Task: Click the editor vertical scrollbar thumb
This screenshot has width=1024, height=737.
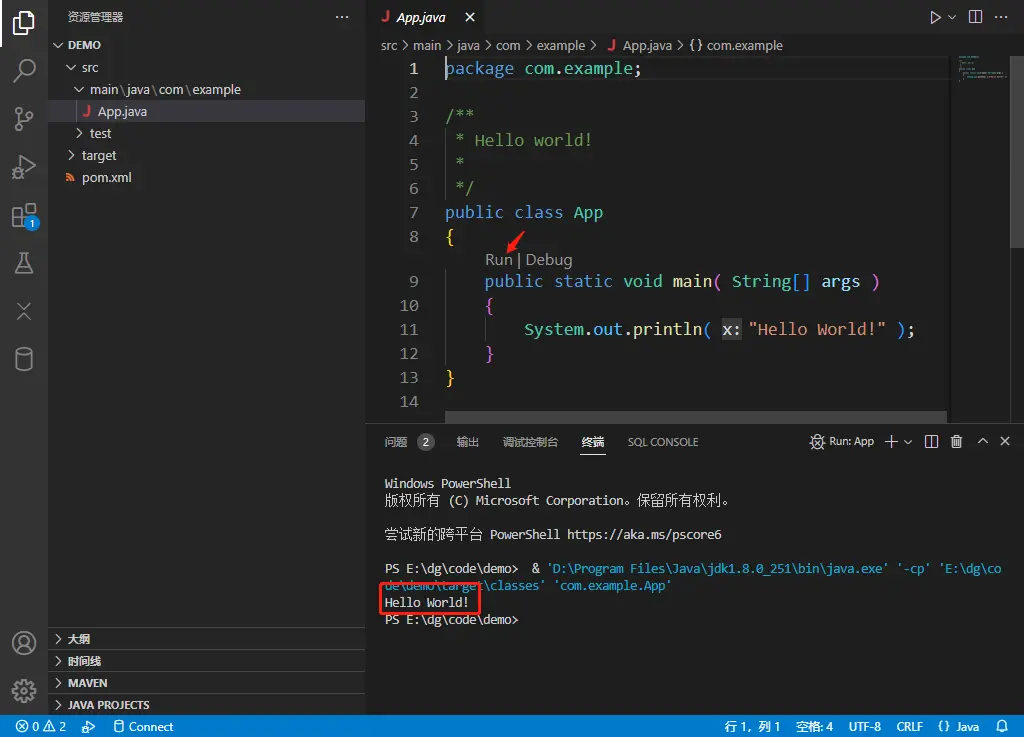Action: [x=1017, y=151]
